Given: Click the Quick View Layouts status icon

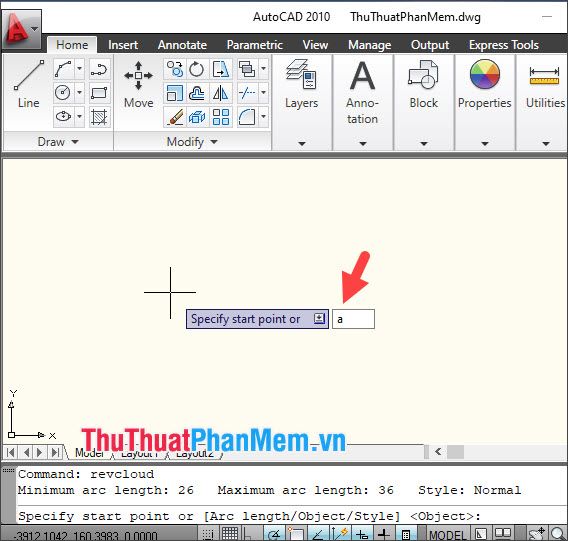Looking at the screenshot, I should [x=481, y=534].
